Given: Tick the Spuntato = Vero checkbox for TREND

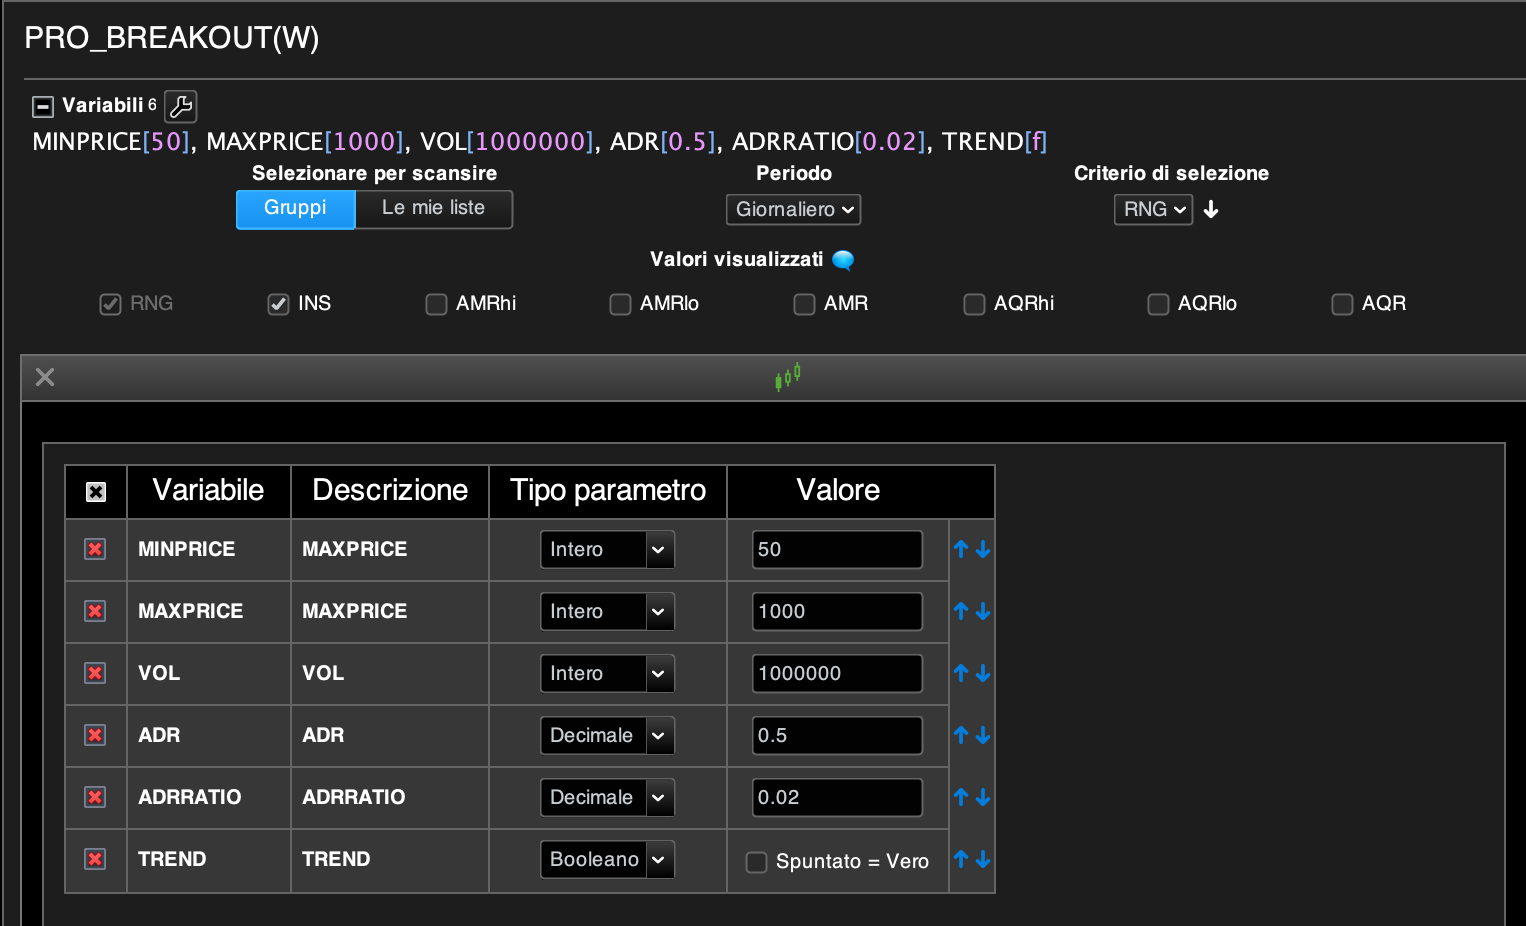Looking at the screenshot, I should pyautogui.click(x=757, y=861).
